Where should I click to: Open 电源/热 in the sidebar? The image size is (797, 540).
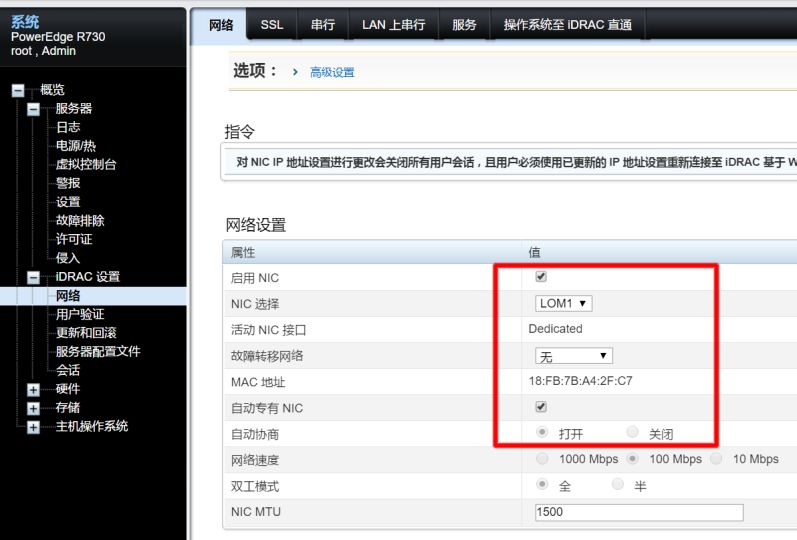(76, 146)
